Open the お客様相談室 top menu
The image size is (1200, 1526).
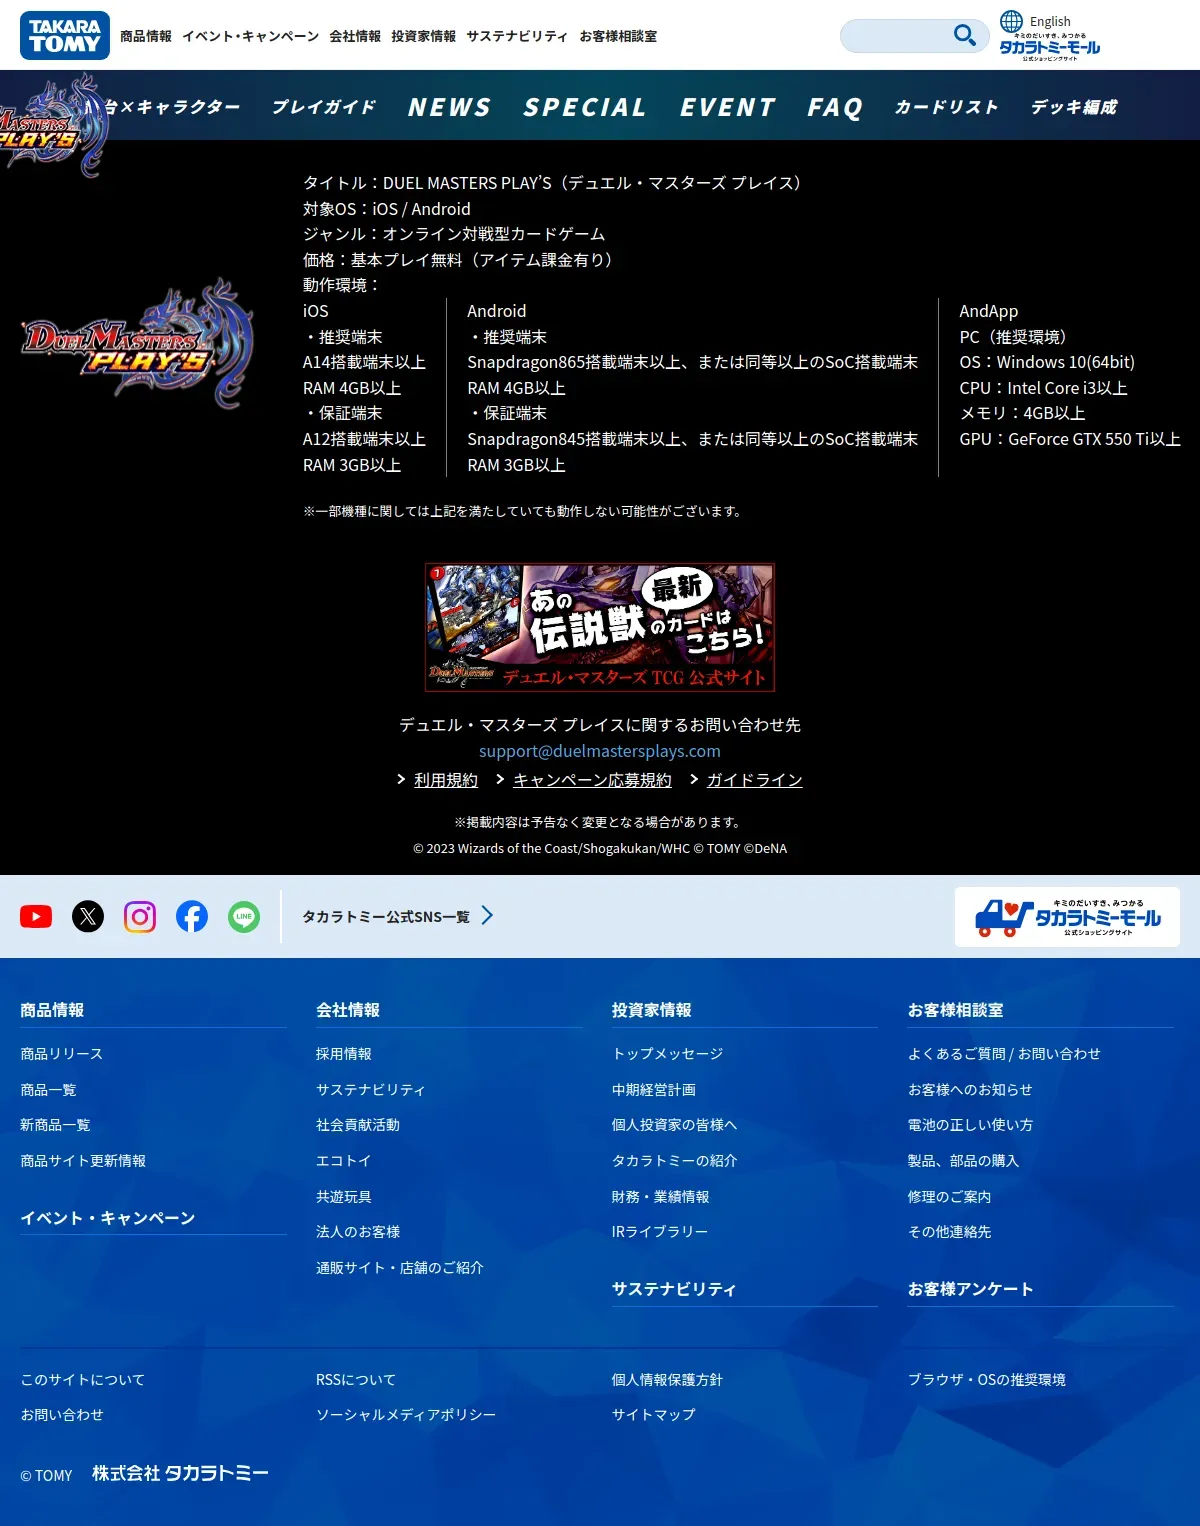[618, 36]
